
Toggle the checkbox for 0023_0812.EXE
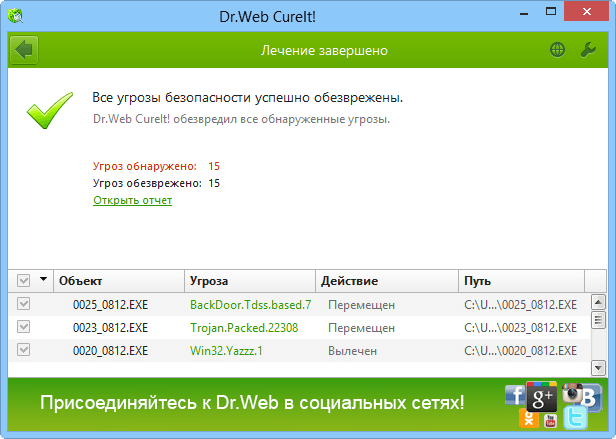24,327
